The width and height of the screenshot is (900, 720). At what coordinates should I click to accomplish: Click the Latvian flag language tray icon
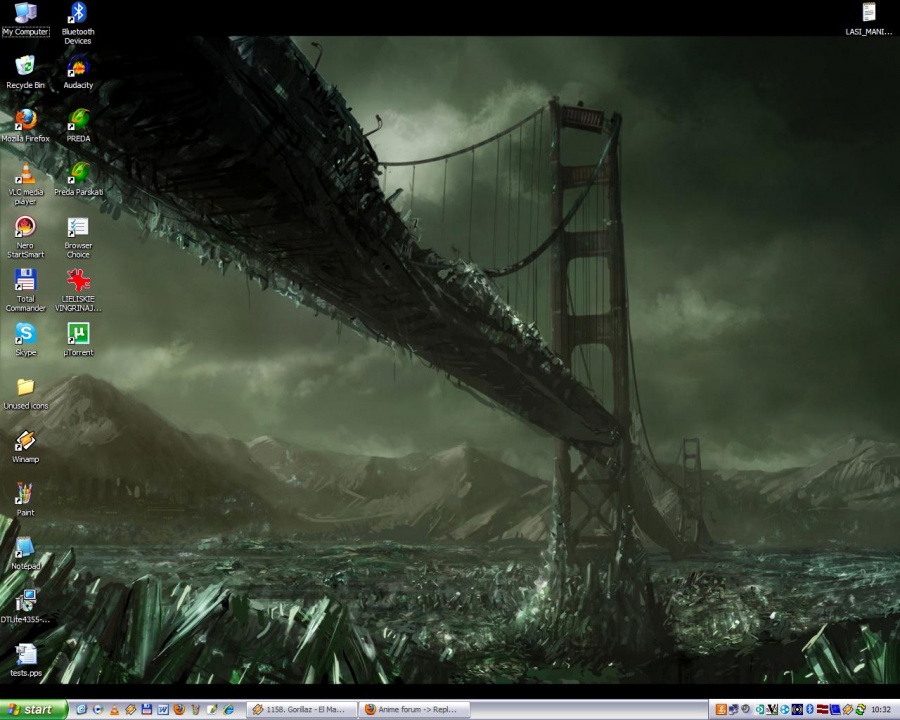pyautogui.click(x=822, y=710)
